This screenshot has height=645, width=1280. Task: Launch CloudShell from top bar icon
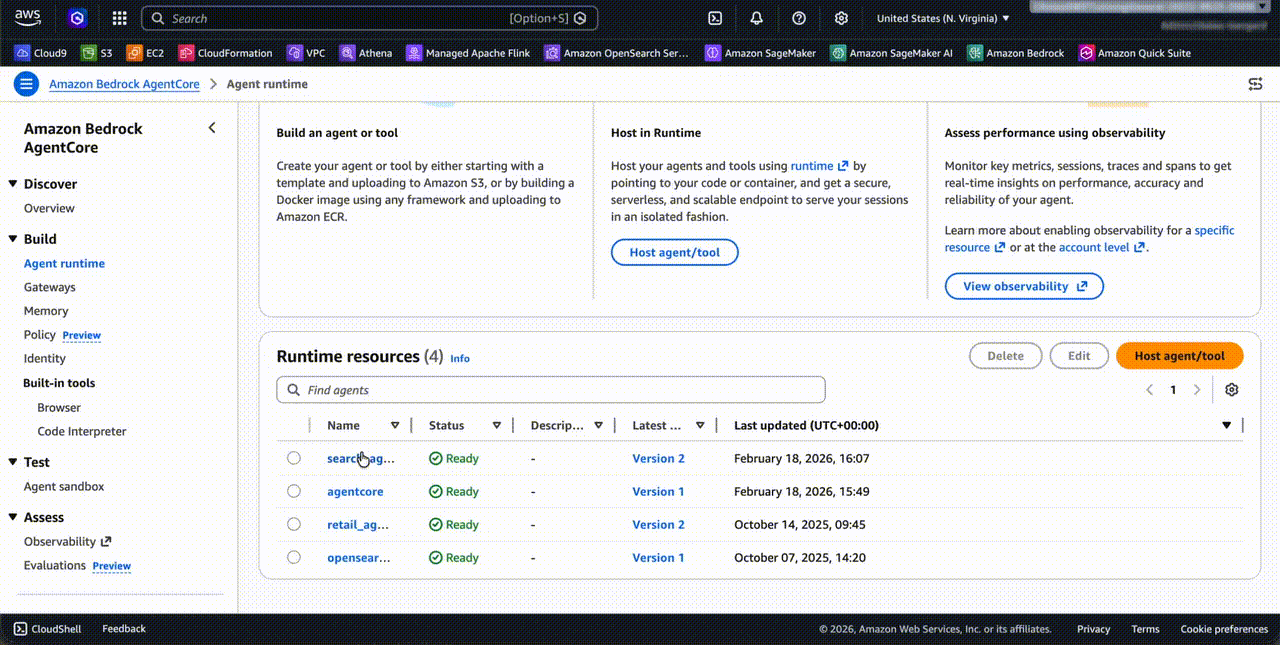(x=715, y=18)
